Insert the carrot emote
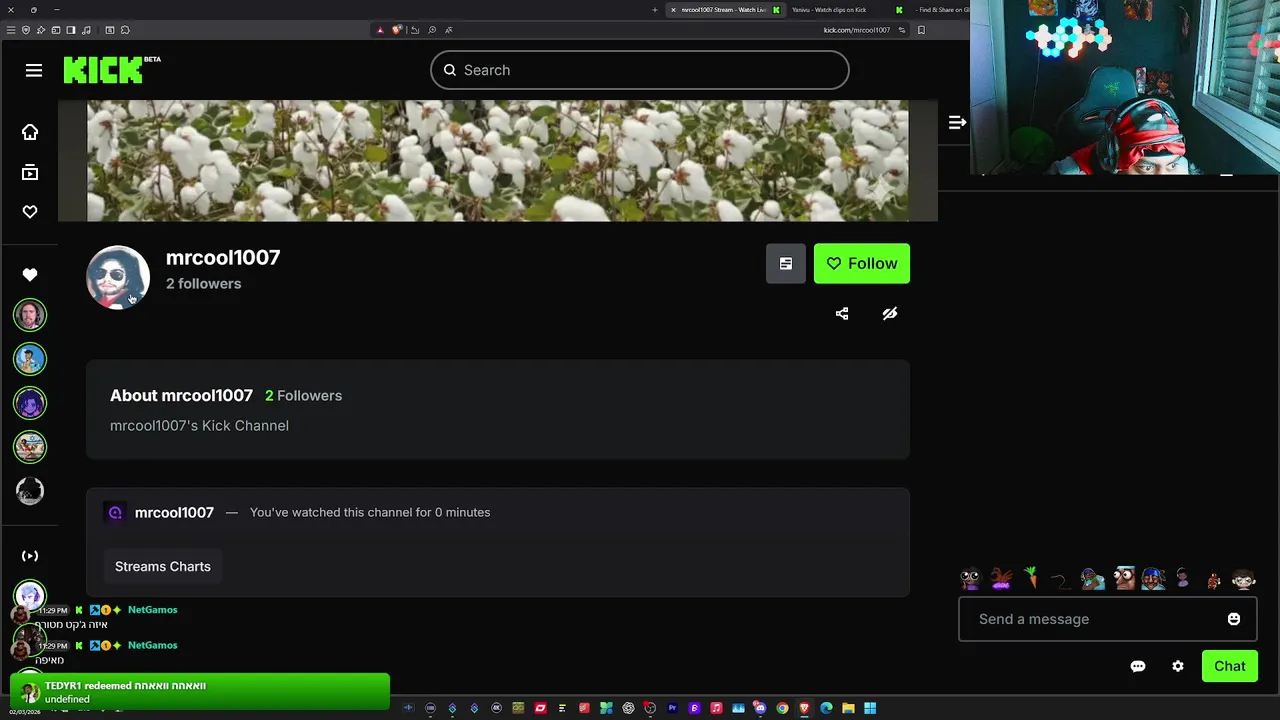Screen dimensions: 1280x720 point(1031,578)
